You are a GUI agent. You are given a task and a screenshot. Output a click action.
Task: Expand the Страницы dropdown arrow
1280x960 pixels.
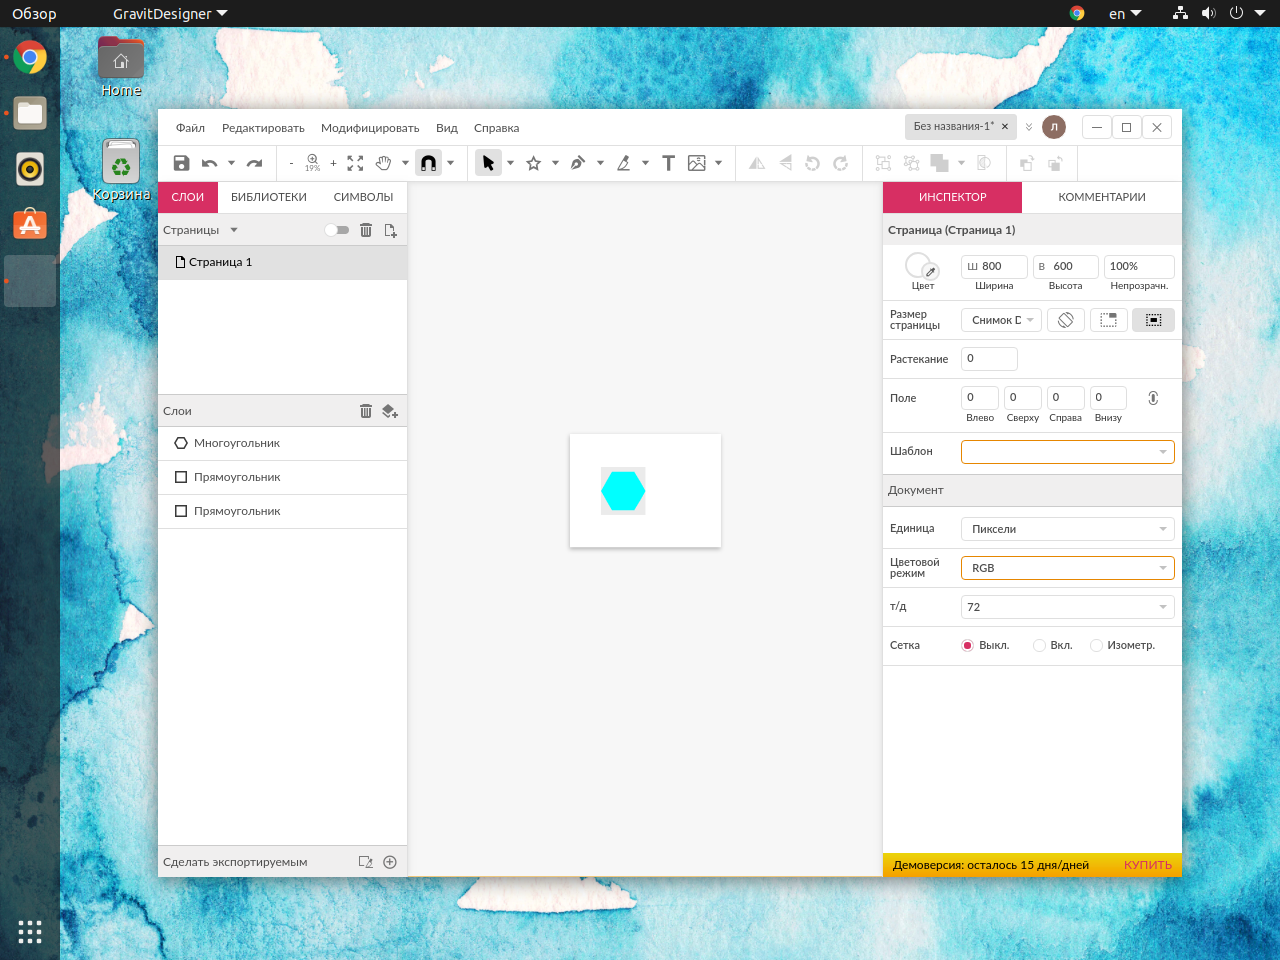coord(234,230)
